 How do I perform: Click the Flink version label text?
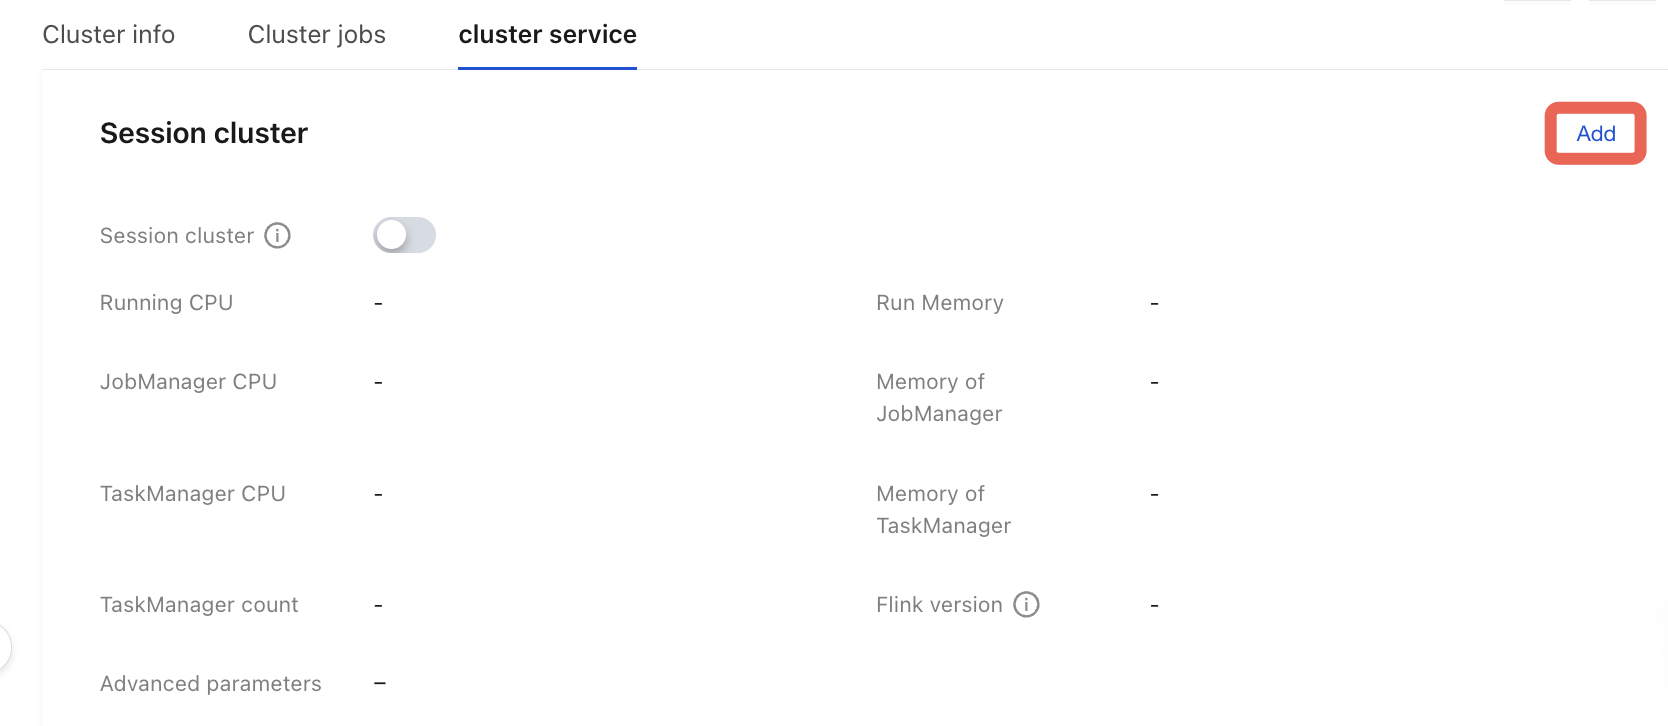coord(939,605)
